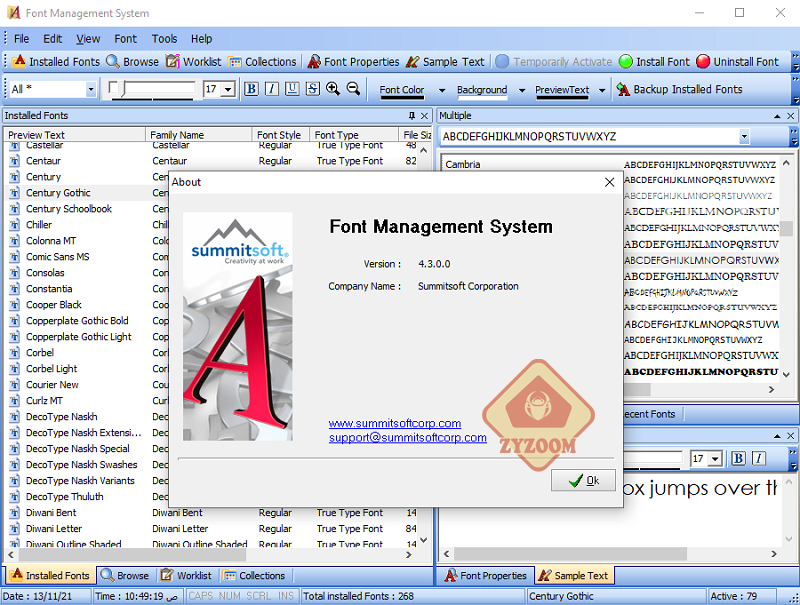Open the font size 17 dropdown
This screenshot has width=800, height=605.
click(228, 89)
